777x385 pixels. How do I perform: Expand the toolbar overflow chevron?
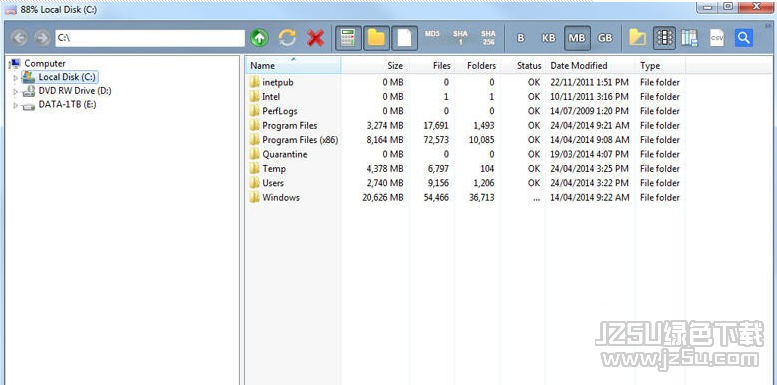tap(769, 25)
